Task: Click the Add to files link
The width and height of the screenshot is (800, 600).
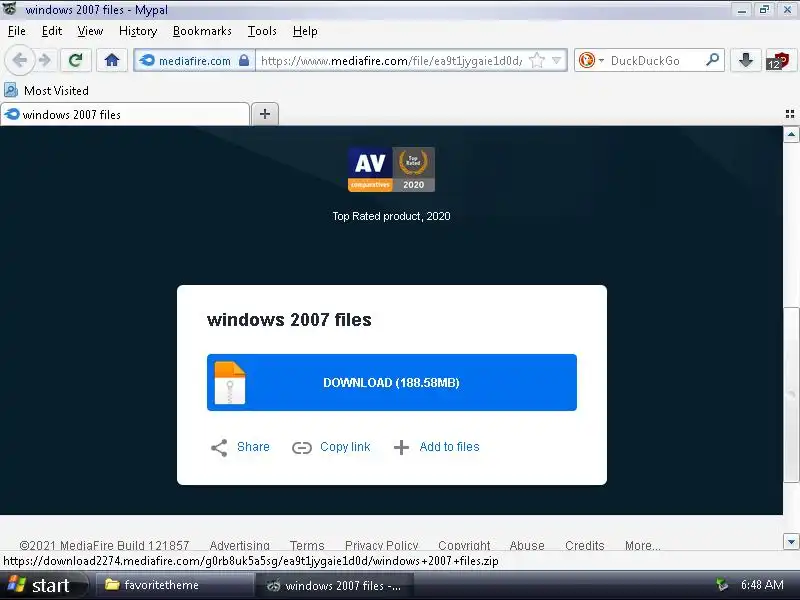Action: [x=449, y=447]
